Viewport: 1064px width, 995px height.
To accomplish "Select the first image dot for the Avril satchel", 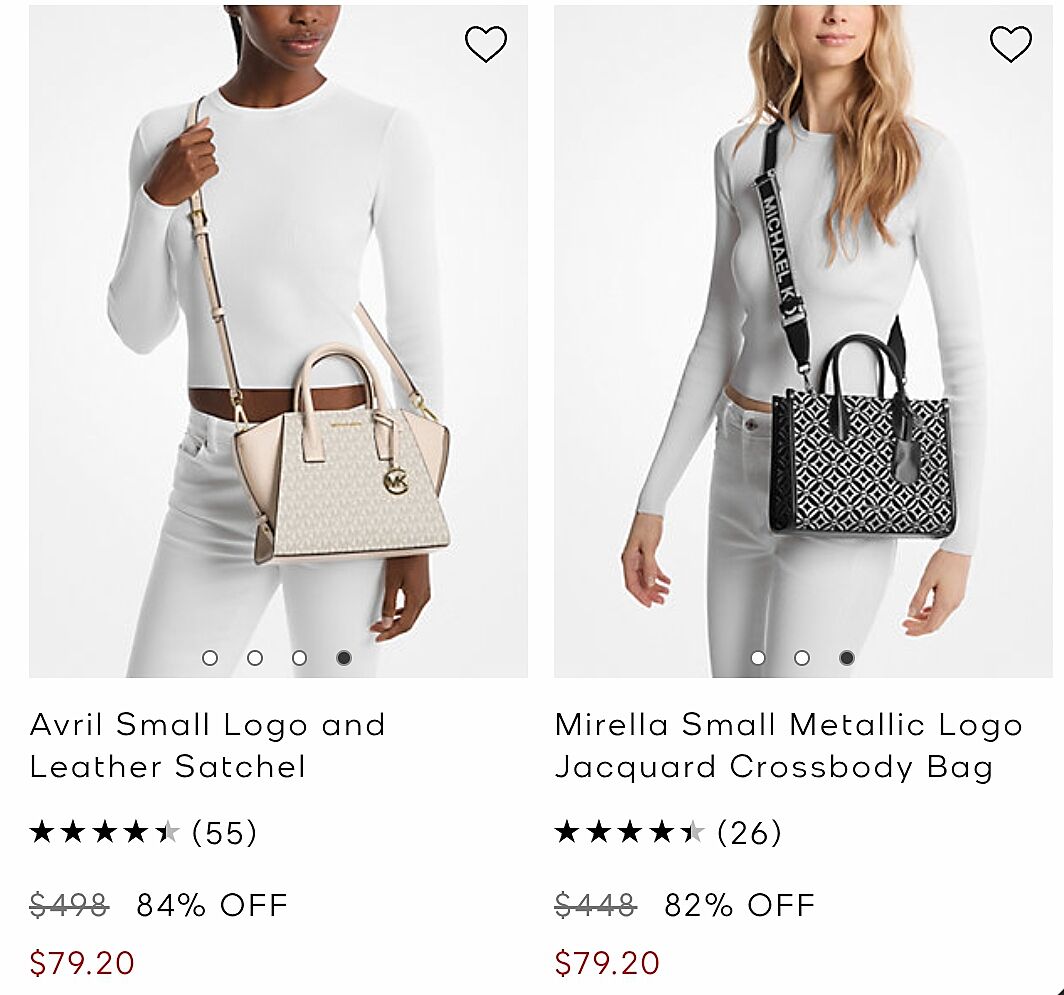I will pyautogui.click(x=210, y=658).
